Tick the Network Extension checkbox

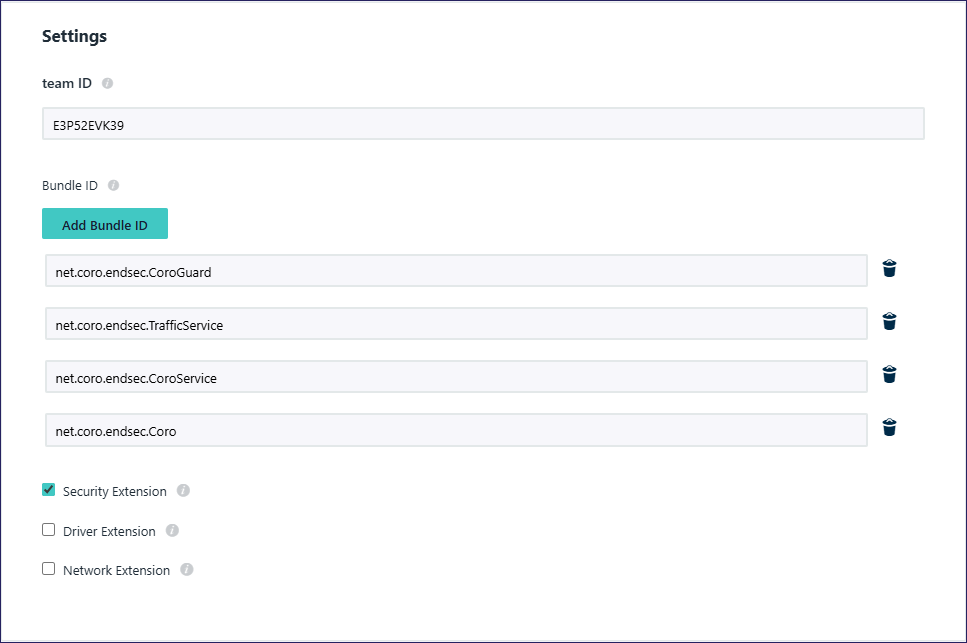(x=48, y=569)
